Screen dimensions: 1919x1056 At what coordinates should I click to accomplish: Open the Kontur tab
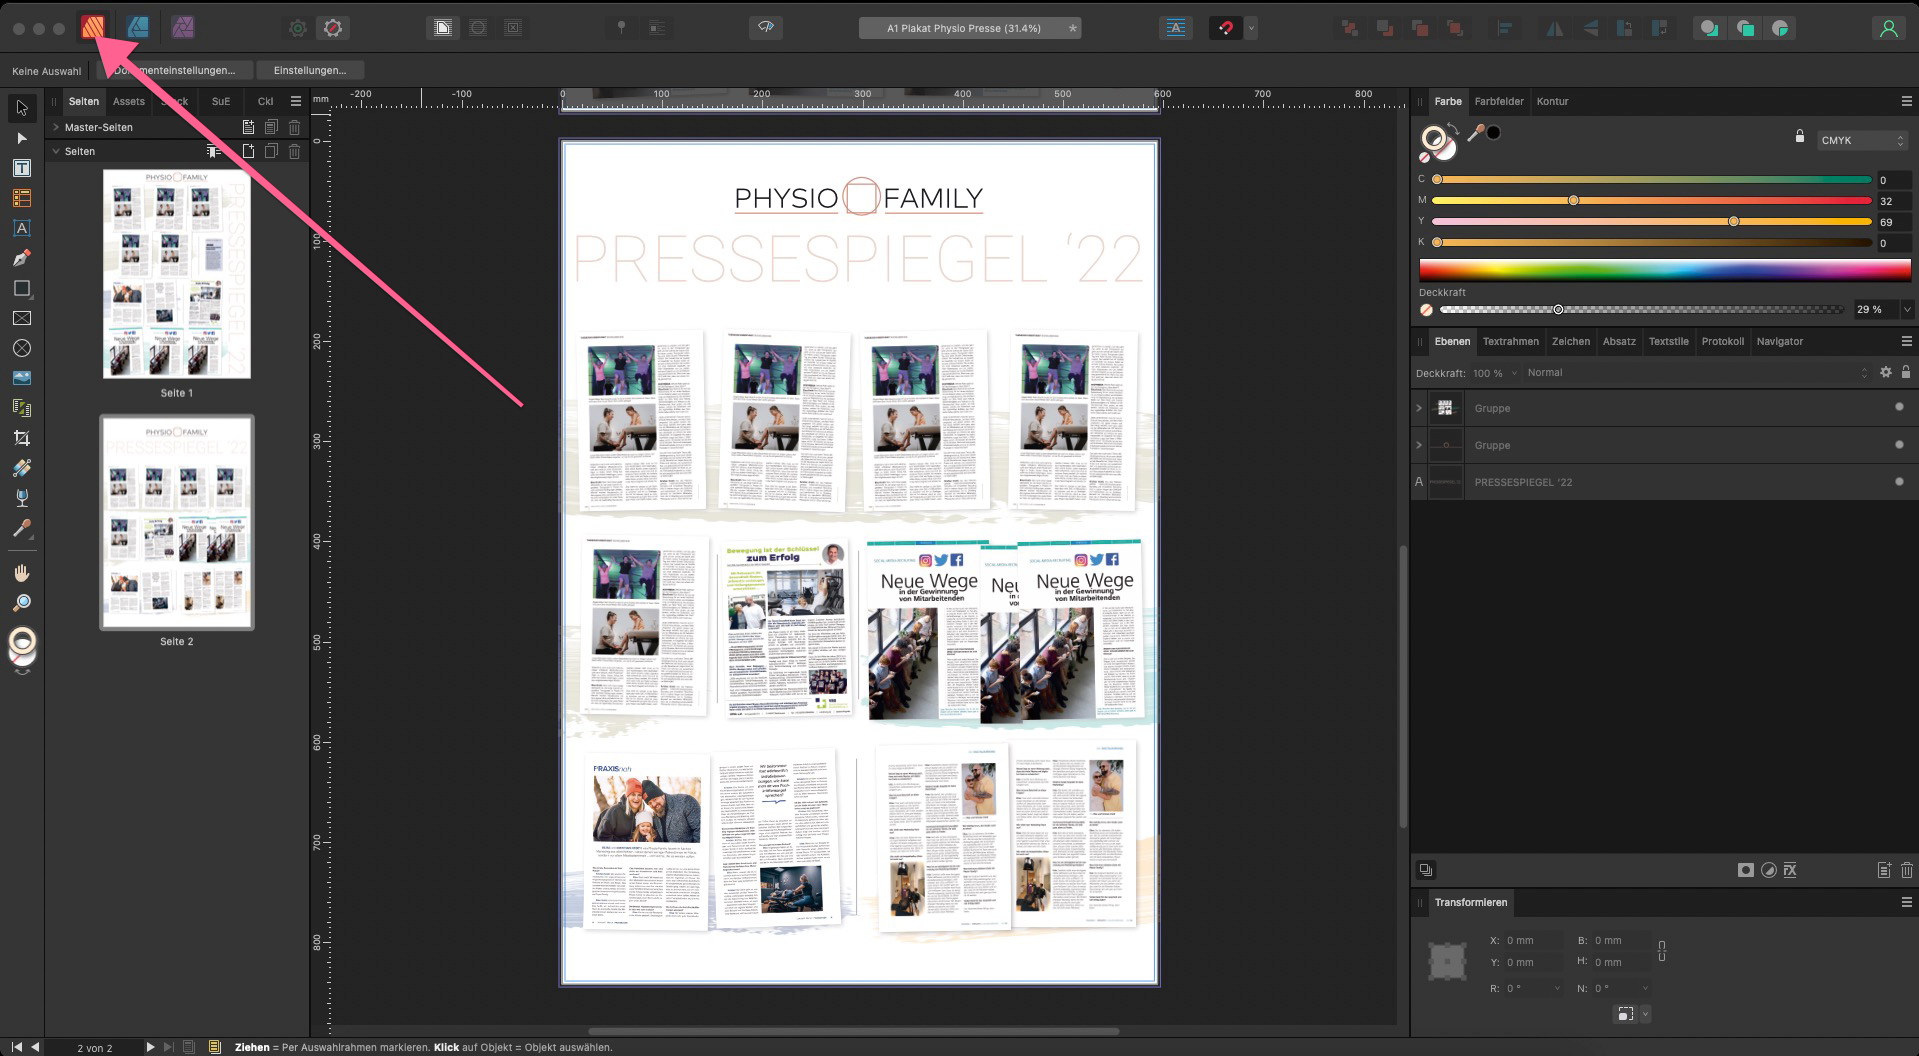[1552, 101]
